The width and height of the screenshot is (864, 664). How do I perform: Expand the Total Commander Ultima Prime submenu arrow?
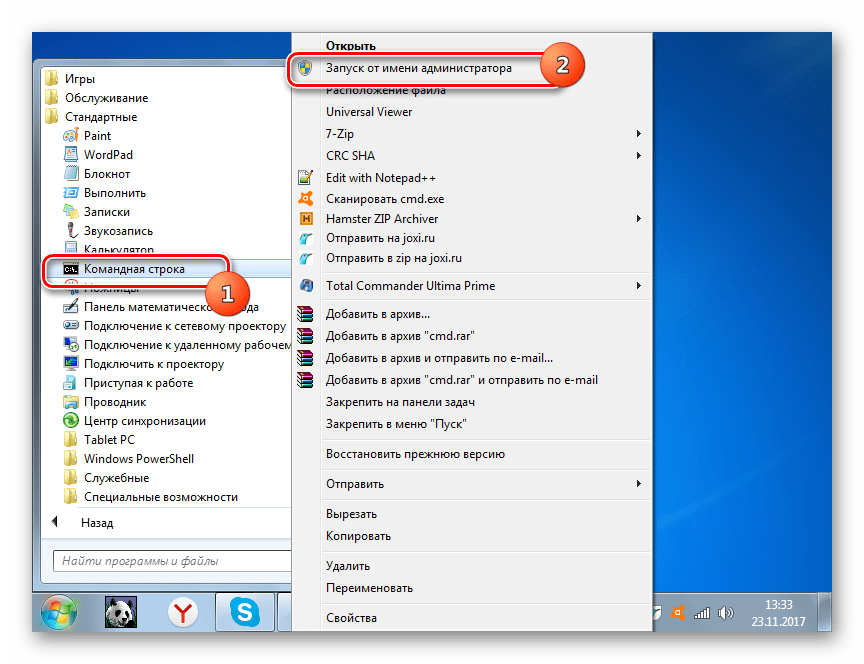coord(639,285)
